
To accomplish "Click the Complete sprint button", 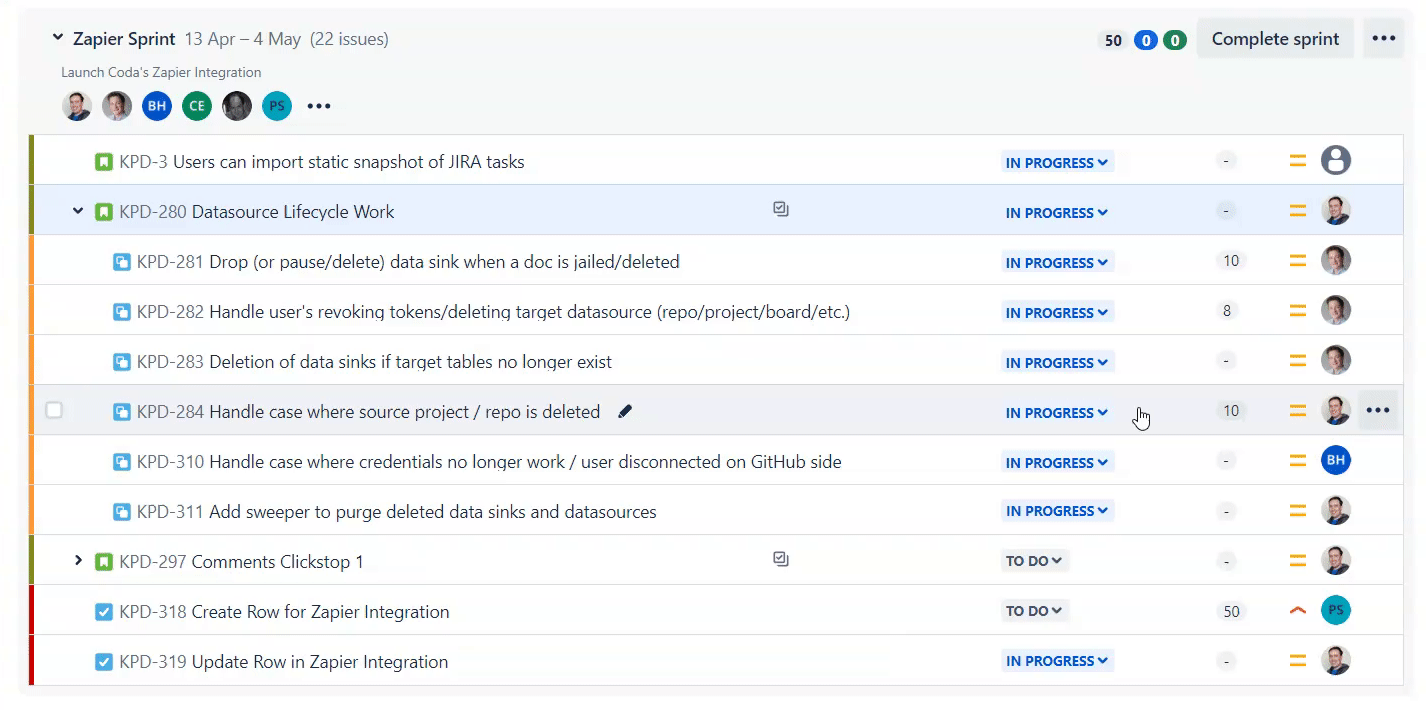I will pyautogui.click(x=1275, y=39).
